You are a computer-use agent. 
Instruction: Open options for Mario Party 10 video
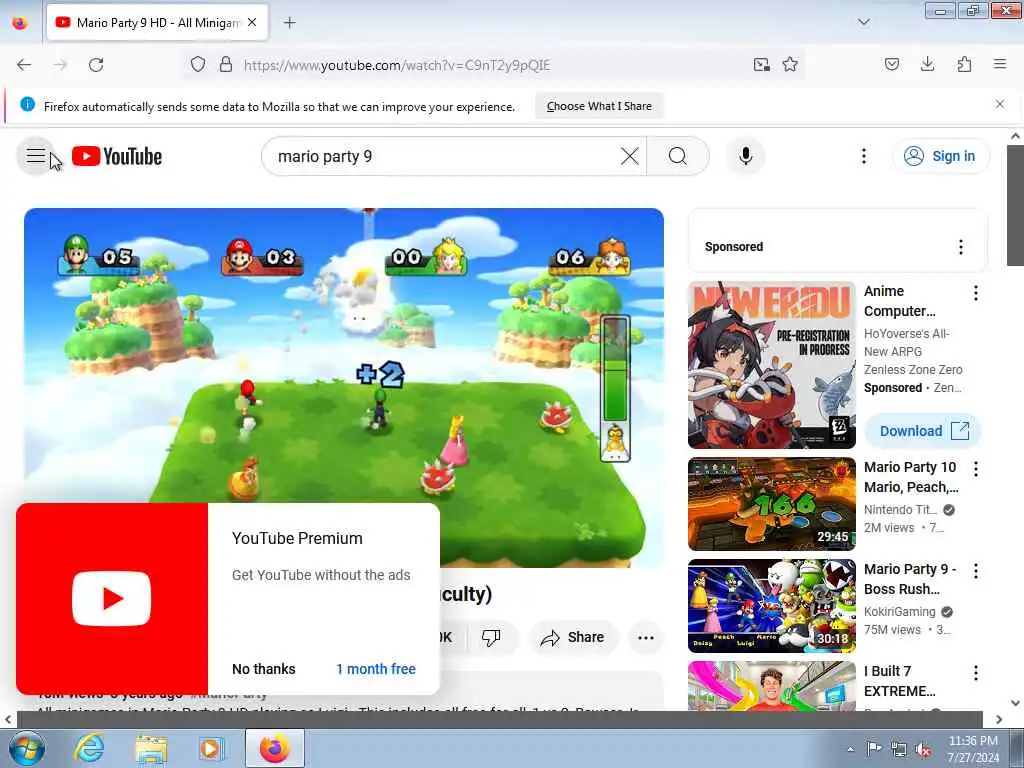[x=976, y=469]
